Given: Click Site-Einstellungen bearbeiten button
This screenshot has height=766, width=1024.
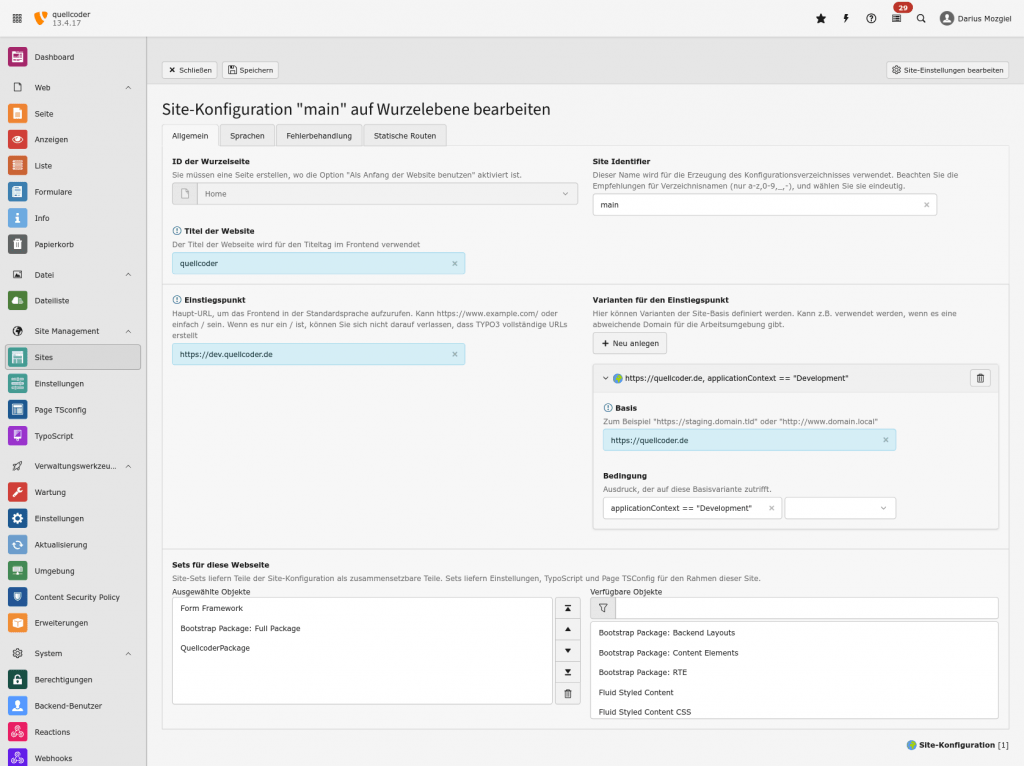Looking at the screenshot, I should tap(947, 70).
